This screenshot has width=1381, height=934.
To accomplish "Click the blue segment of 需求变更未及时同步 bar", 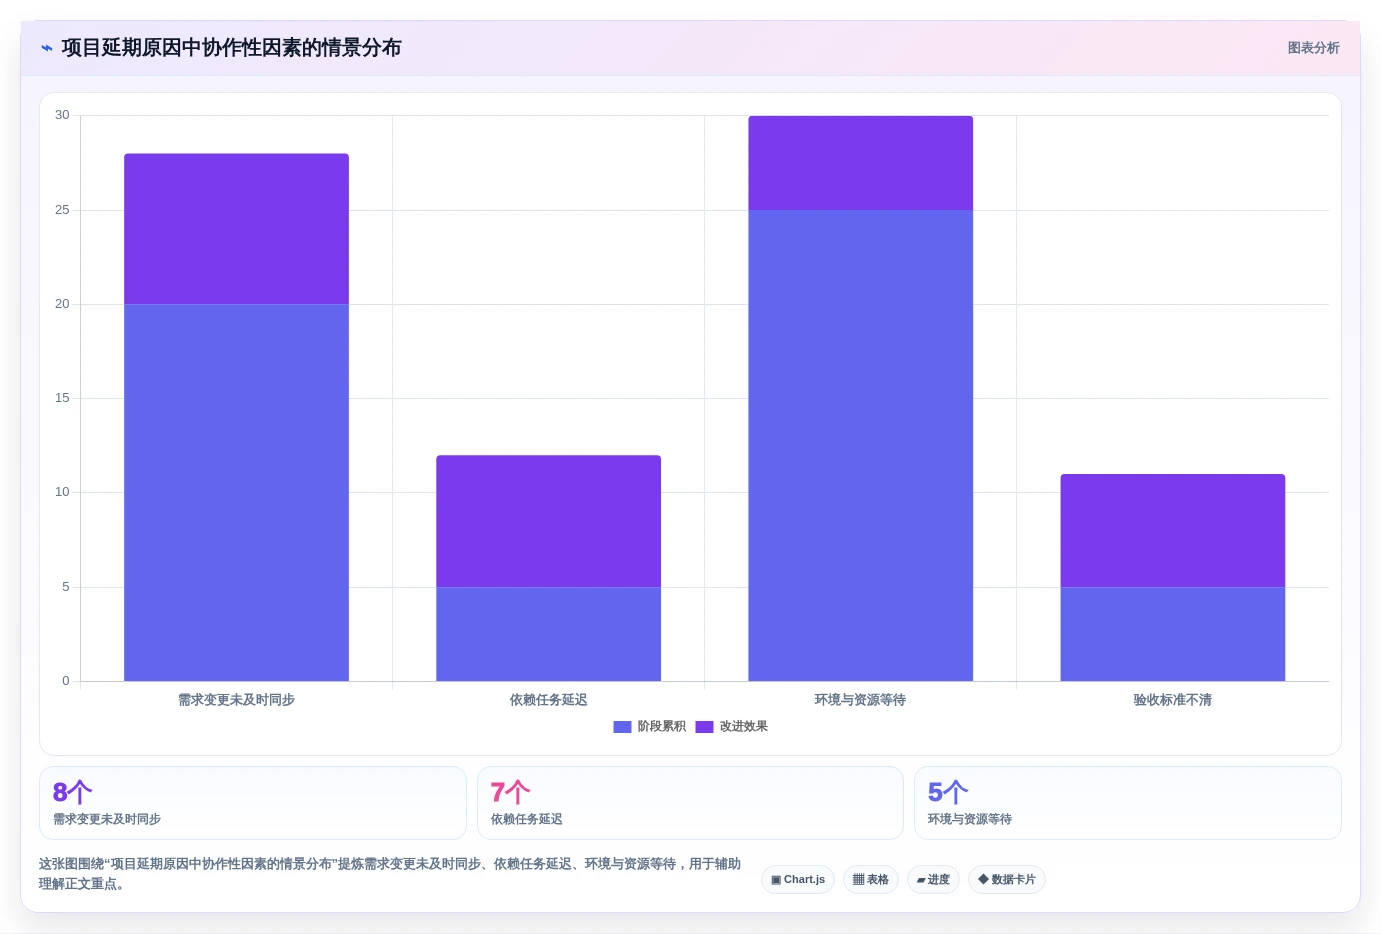I will click(x=236, y=493).
